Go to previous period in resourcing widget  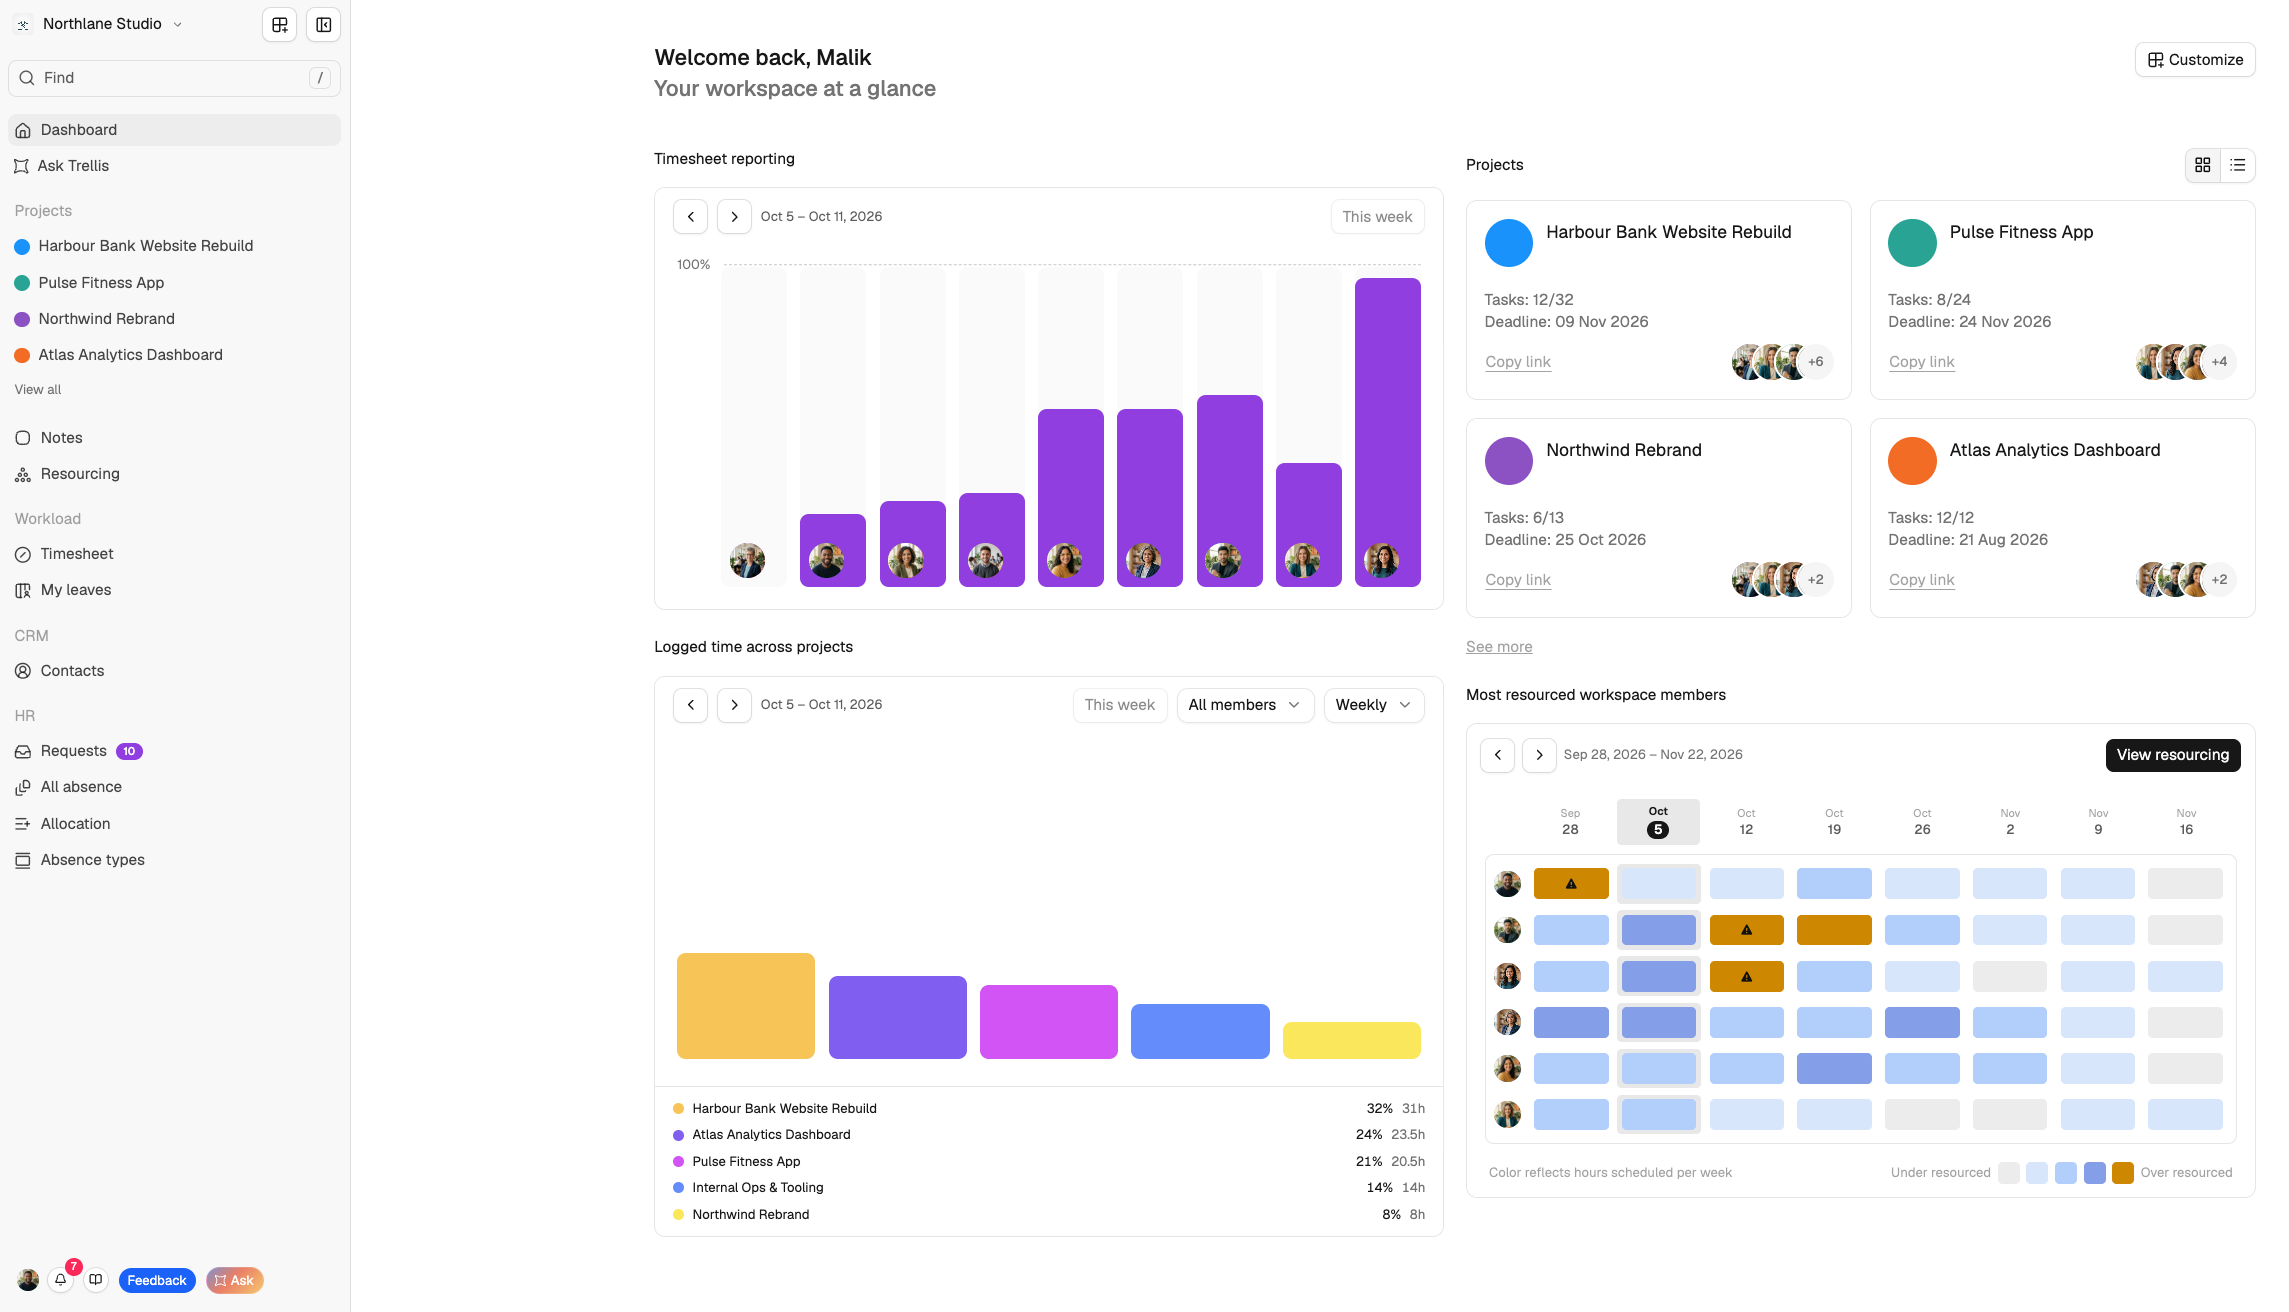tap(1498, 755)
